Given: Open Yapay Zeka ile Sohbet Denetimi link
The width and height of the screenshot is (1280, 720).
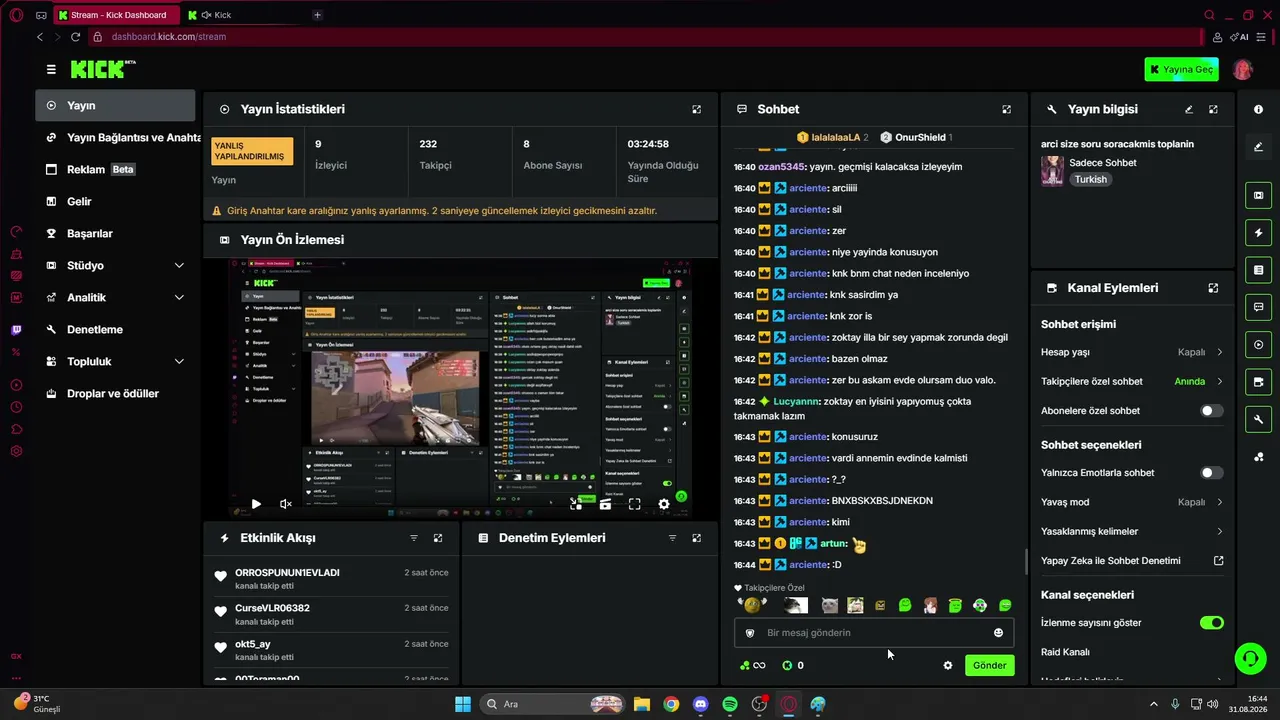Looking at the screenshot, I should tap(1132, 561).
